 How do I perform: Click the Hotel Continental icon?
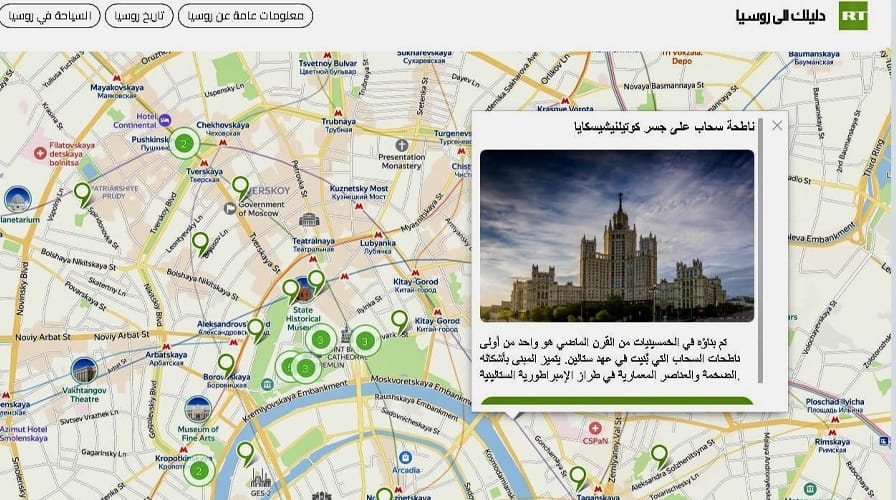[165, 120]
